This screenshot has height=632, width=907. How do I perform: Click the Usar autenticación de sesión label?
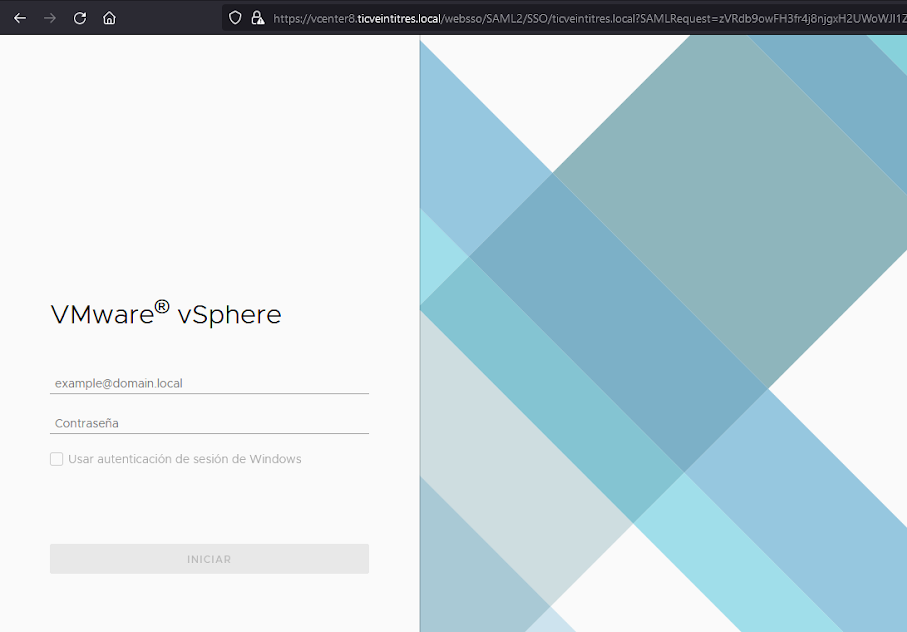pos(185,459)
